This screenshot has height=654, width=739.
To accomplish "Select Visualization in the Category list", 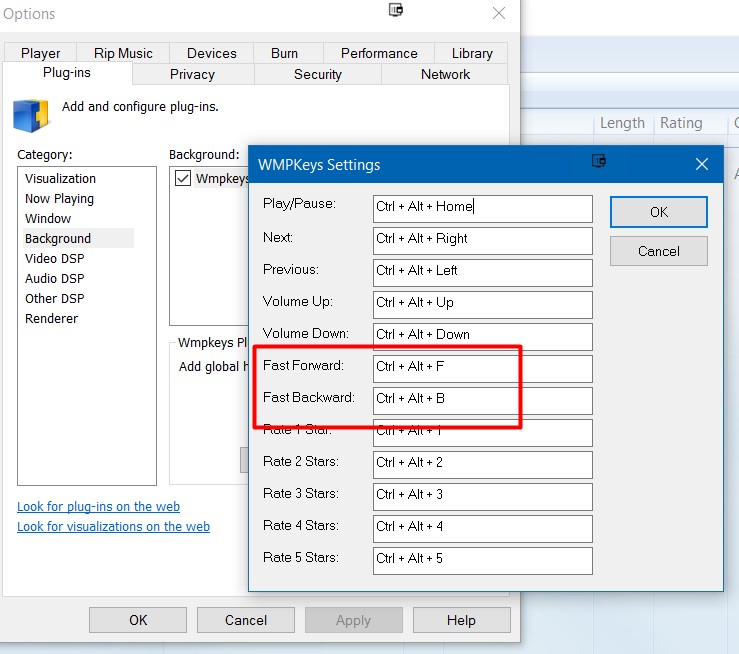I will click(x=60, y=179).
